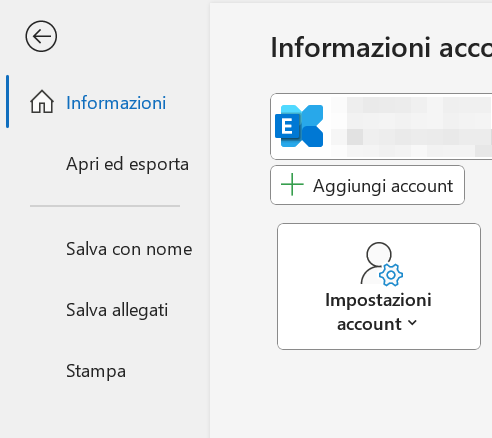This screenshot has height=438, width=492.
Task: Click the Exchange account logo
Action: [x=299, y=126]
